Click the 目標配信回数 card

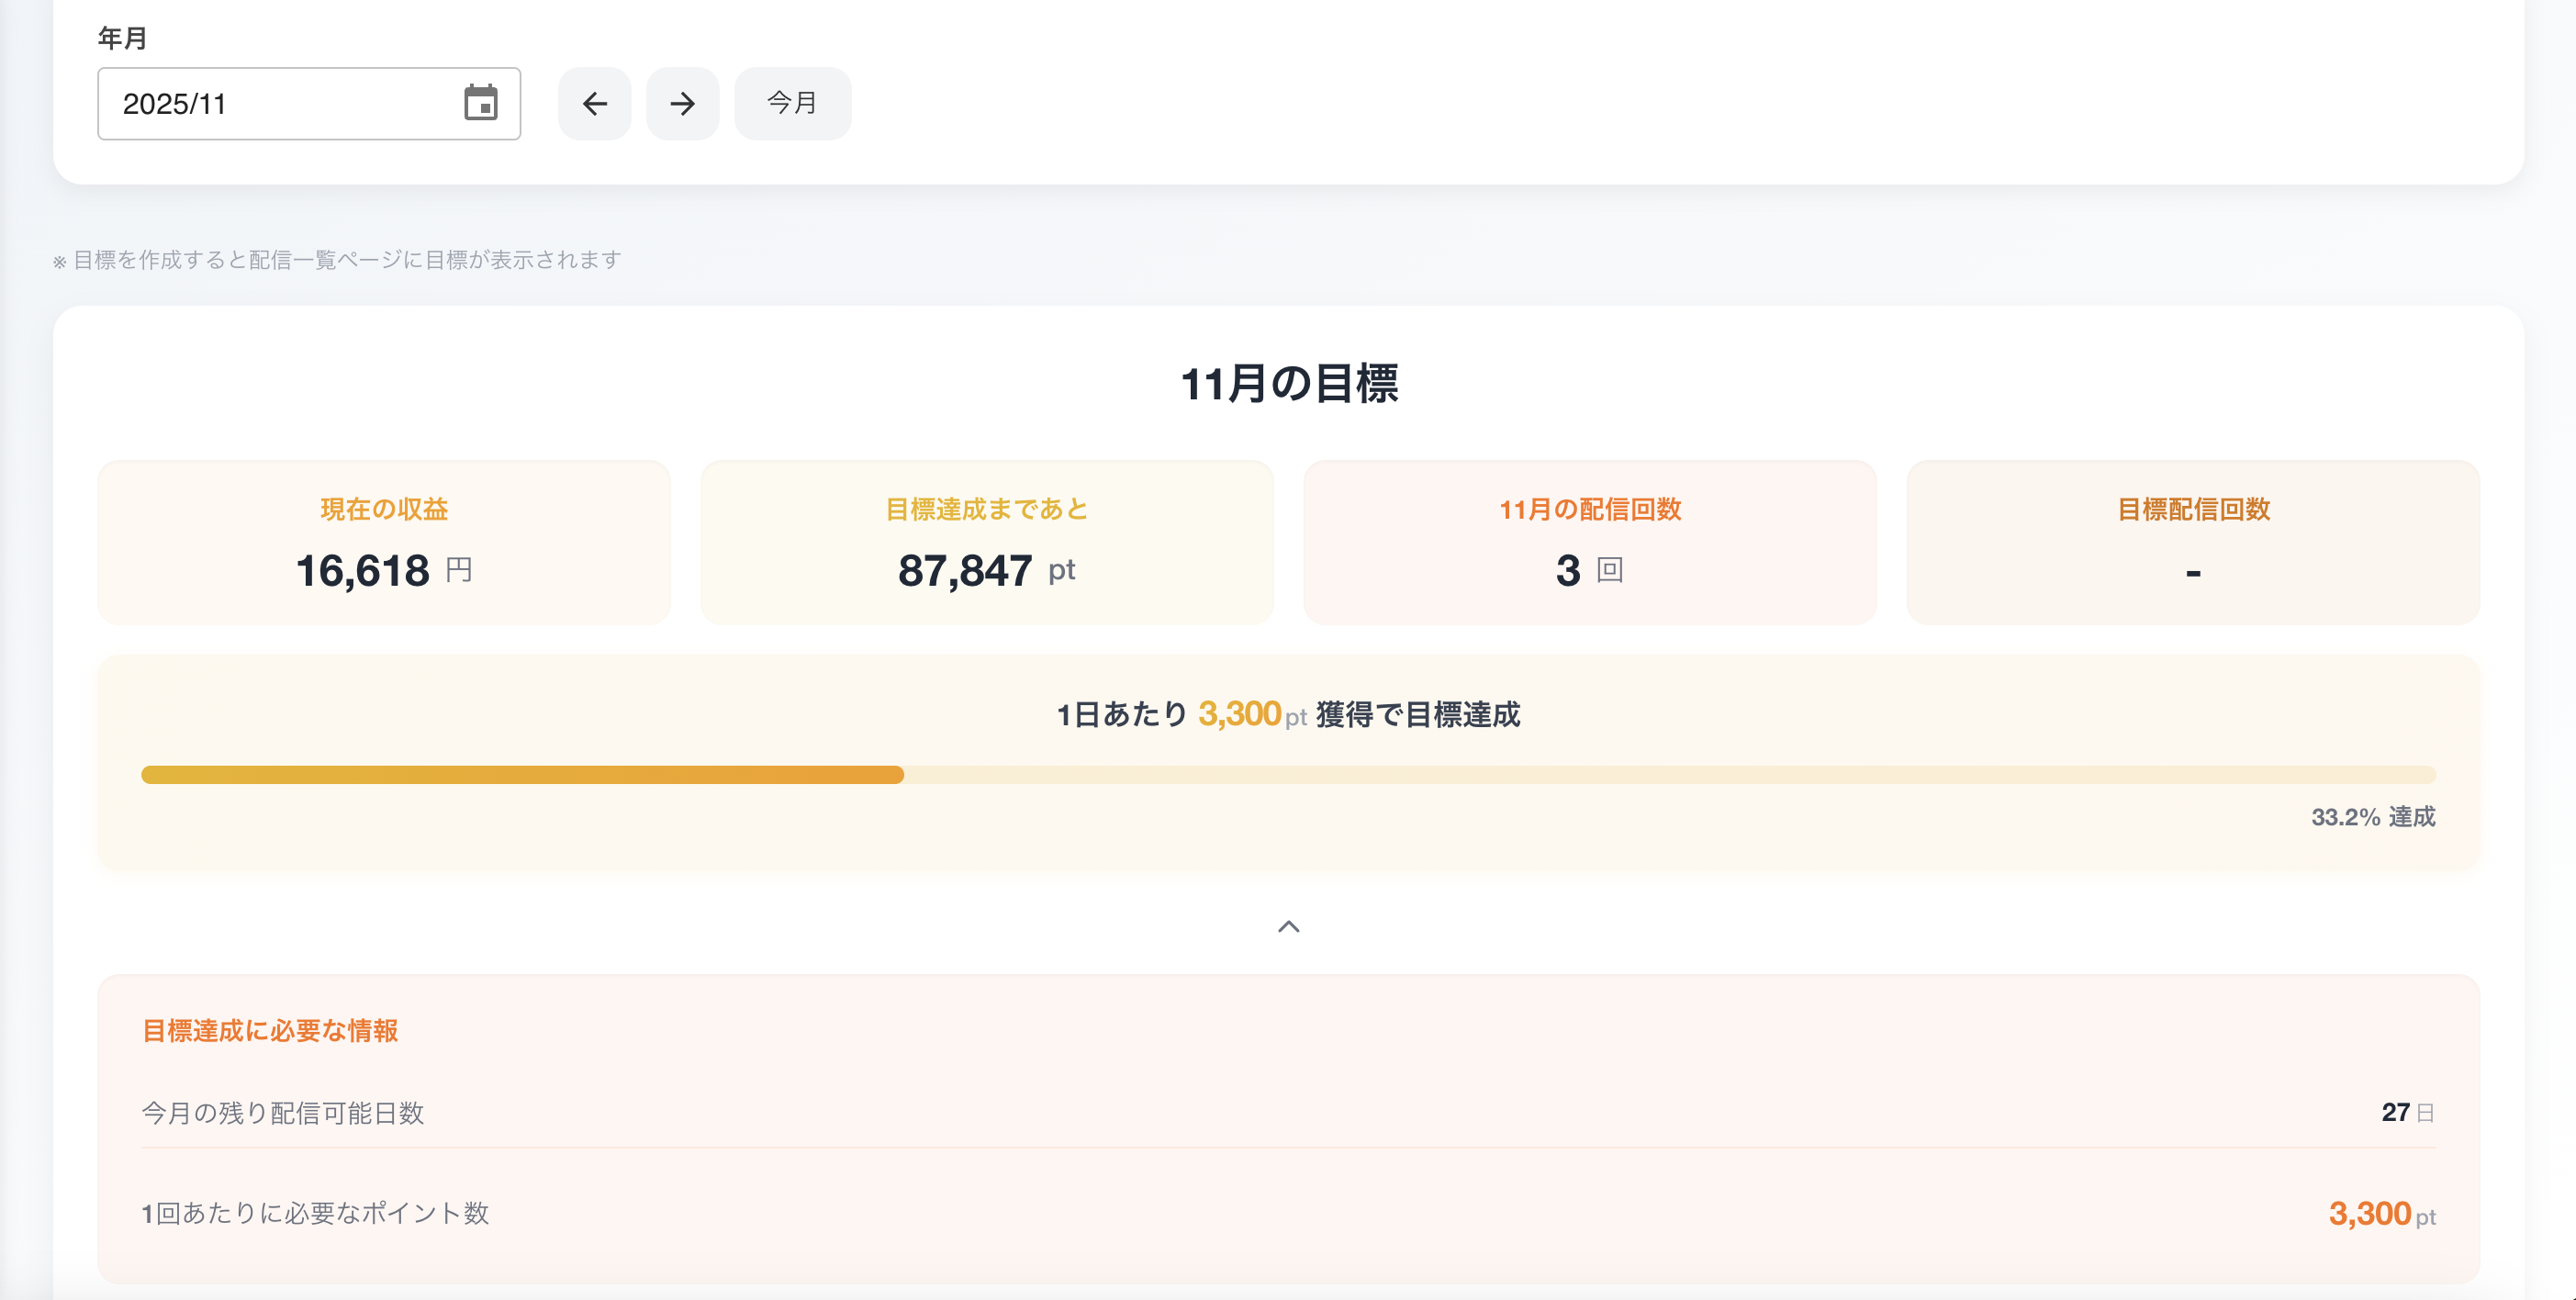[x=2192, y=541]
